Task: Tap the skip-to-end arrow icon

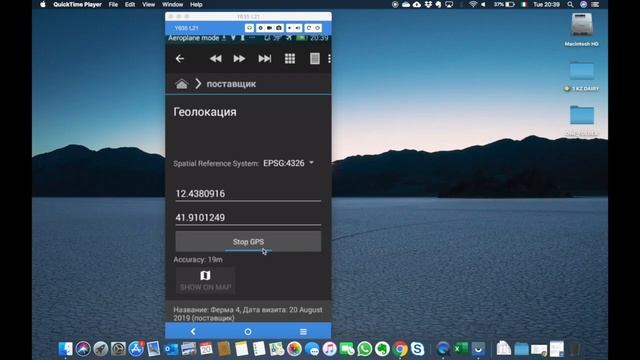Action: click(264, 59)
